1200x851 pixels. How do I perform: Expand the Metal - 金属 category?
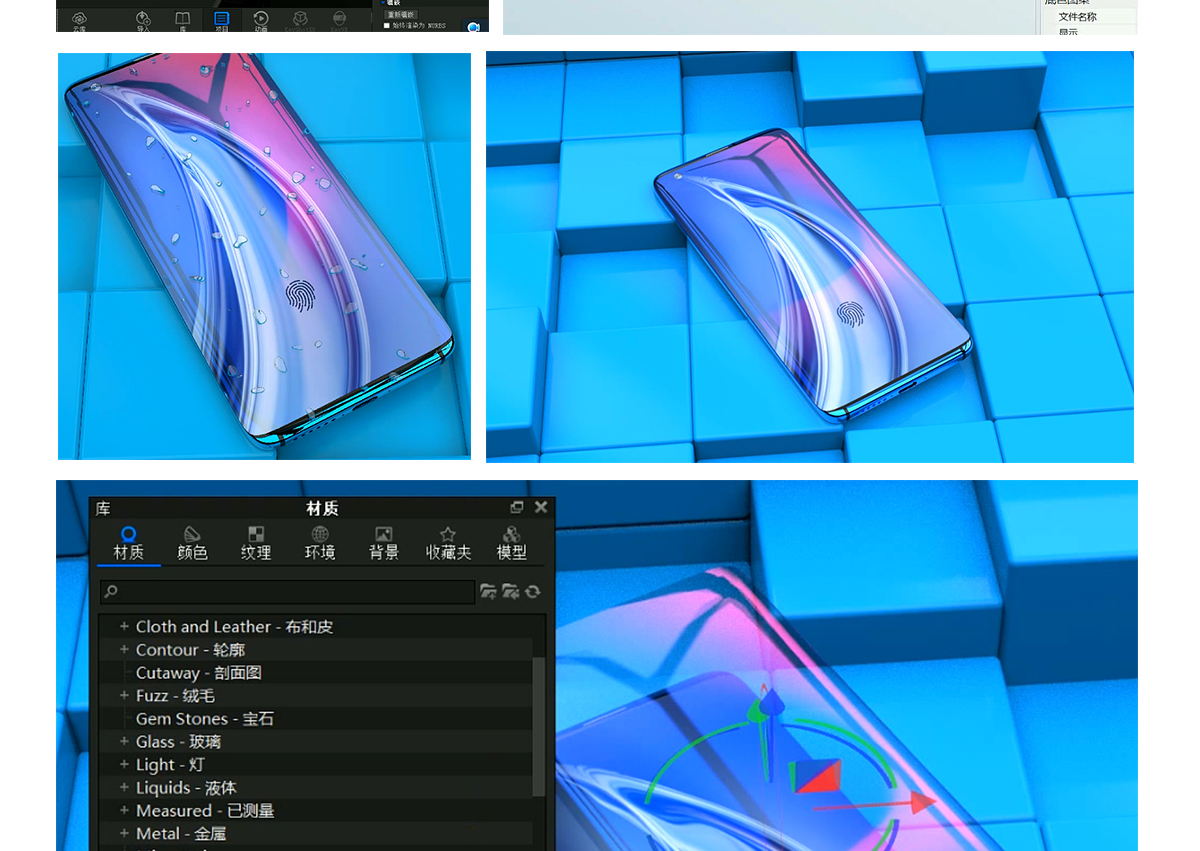coord(124,833)
